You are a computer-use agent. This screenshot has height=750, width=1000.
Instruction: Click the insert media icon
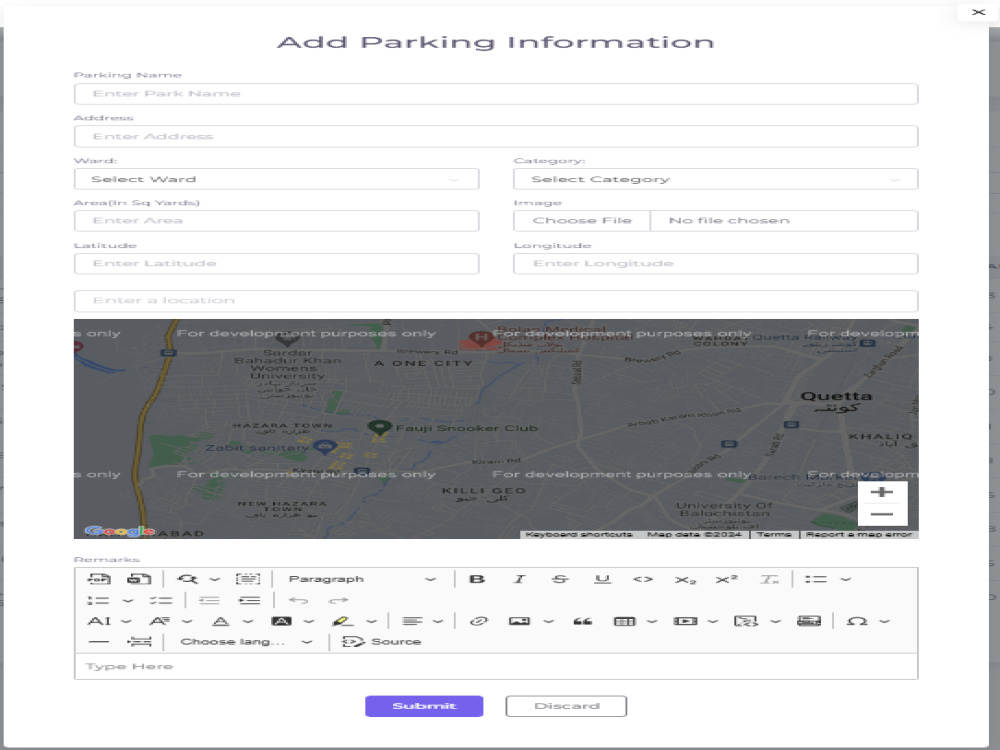tap(686, 621)
